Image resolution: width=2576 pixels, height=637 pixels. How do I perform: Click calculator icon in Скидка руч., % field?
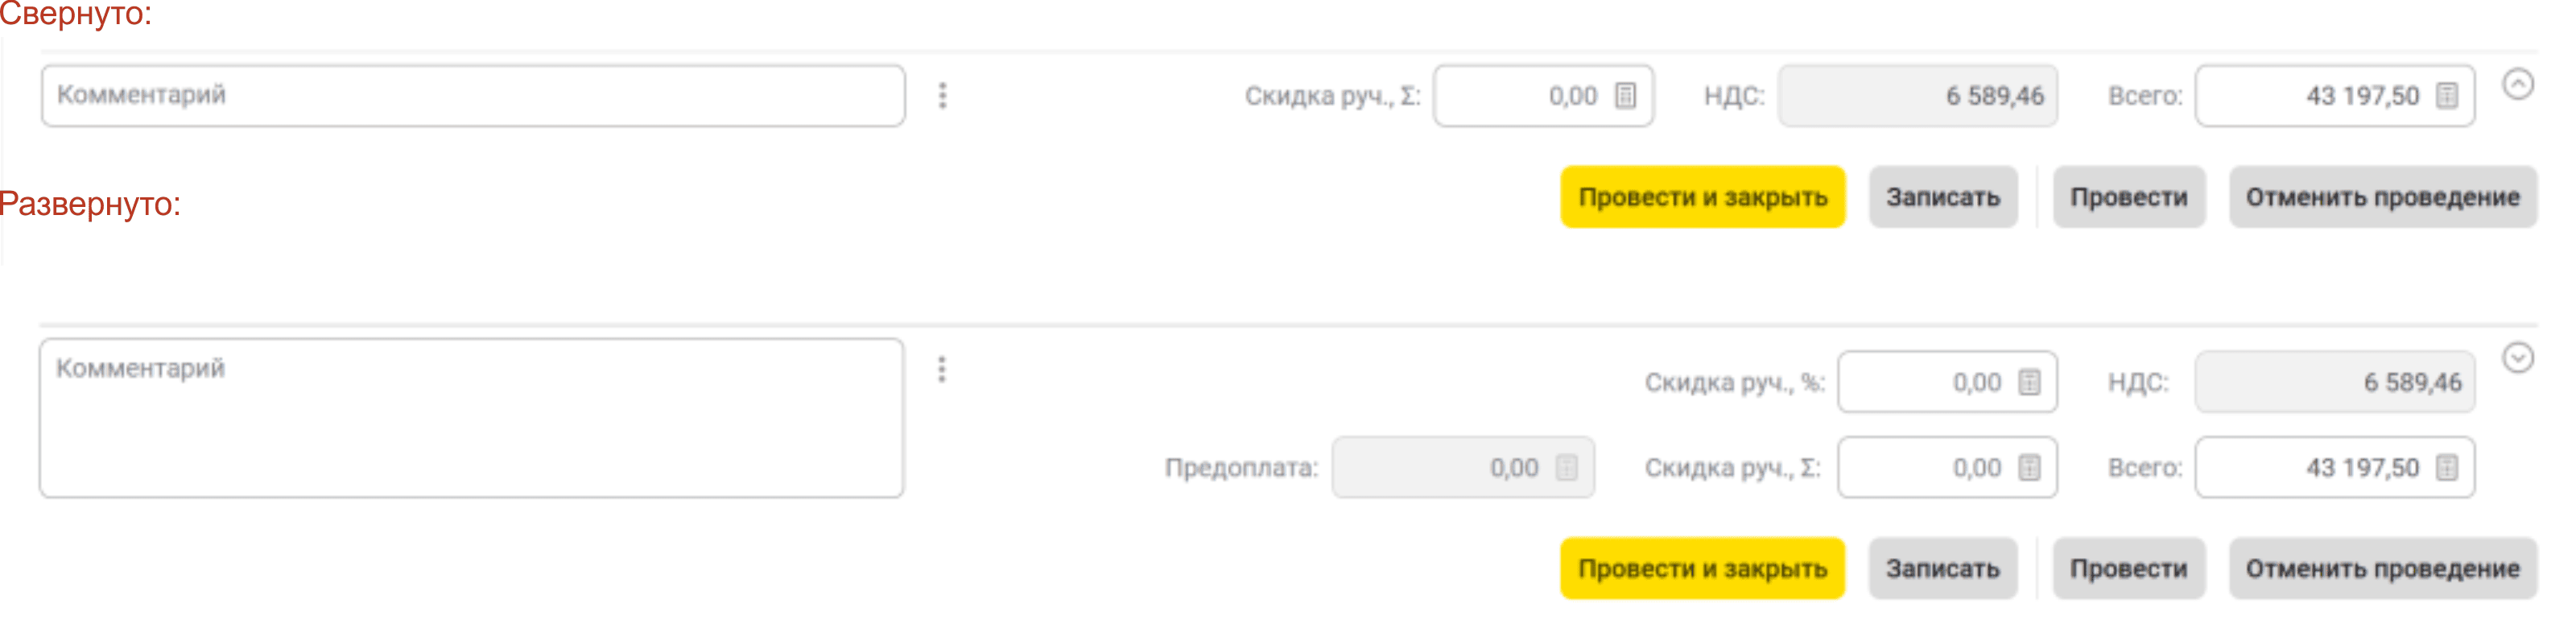tap(2029, 382)
